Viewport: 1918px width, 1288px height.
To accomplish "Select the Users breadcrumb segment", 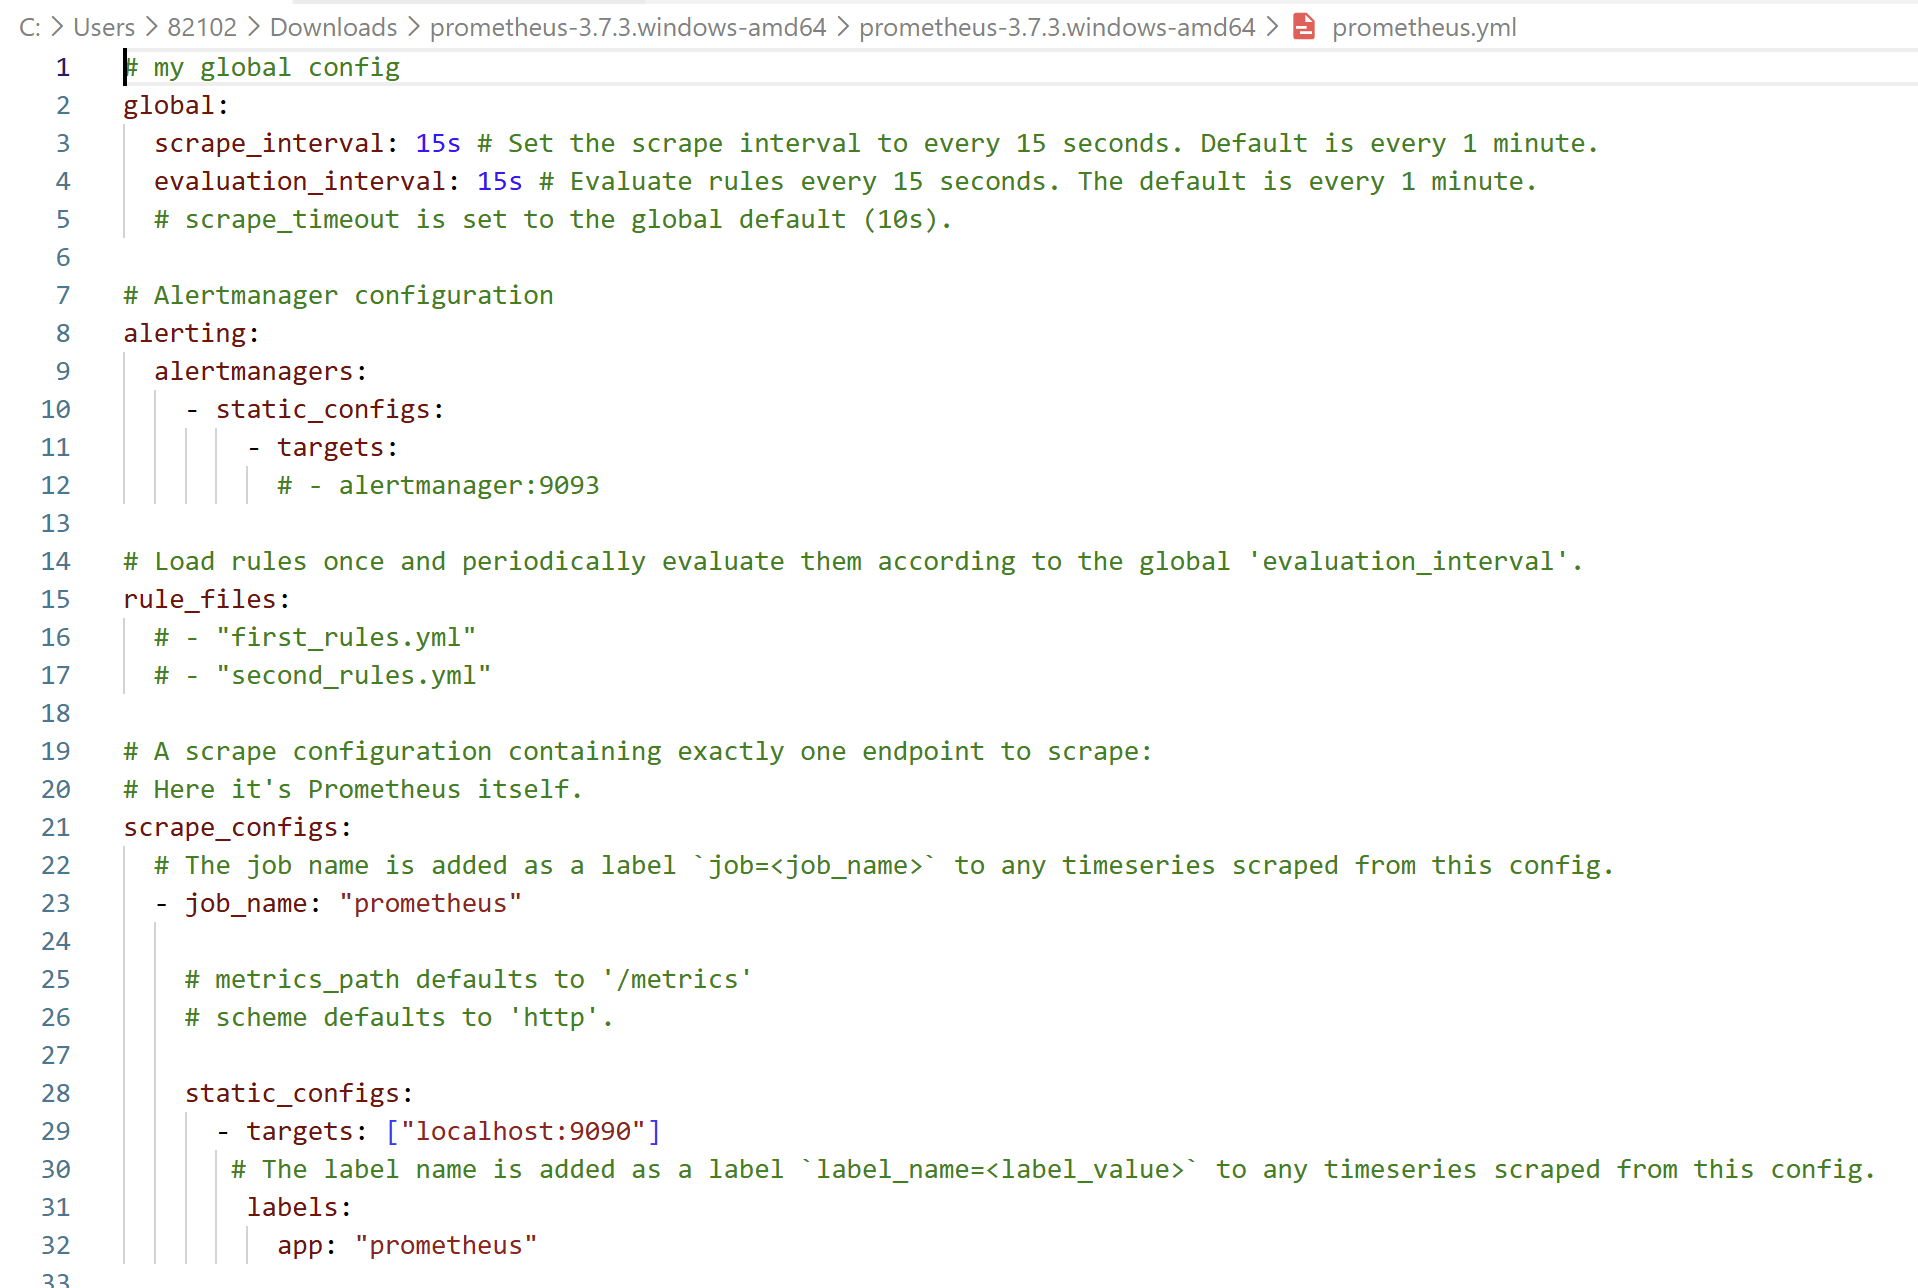I will [104, 27].
